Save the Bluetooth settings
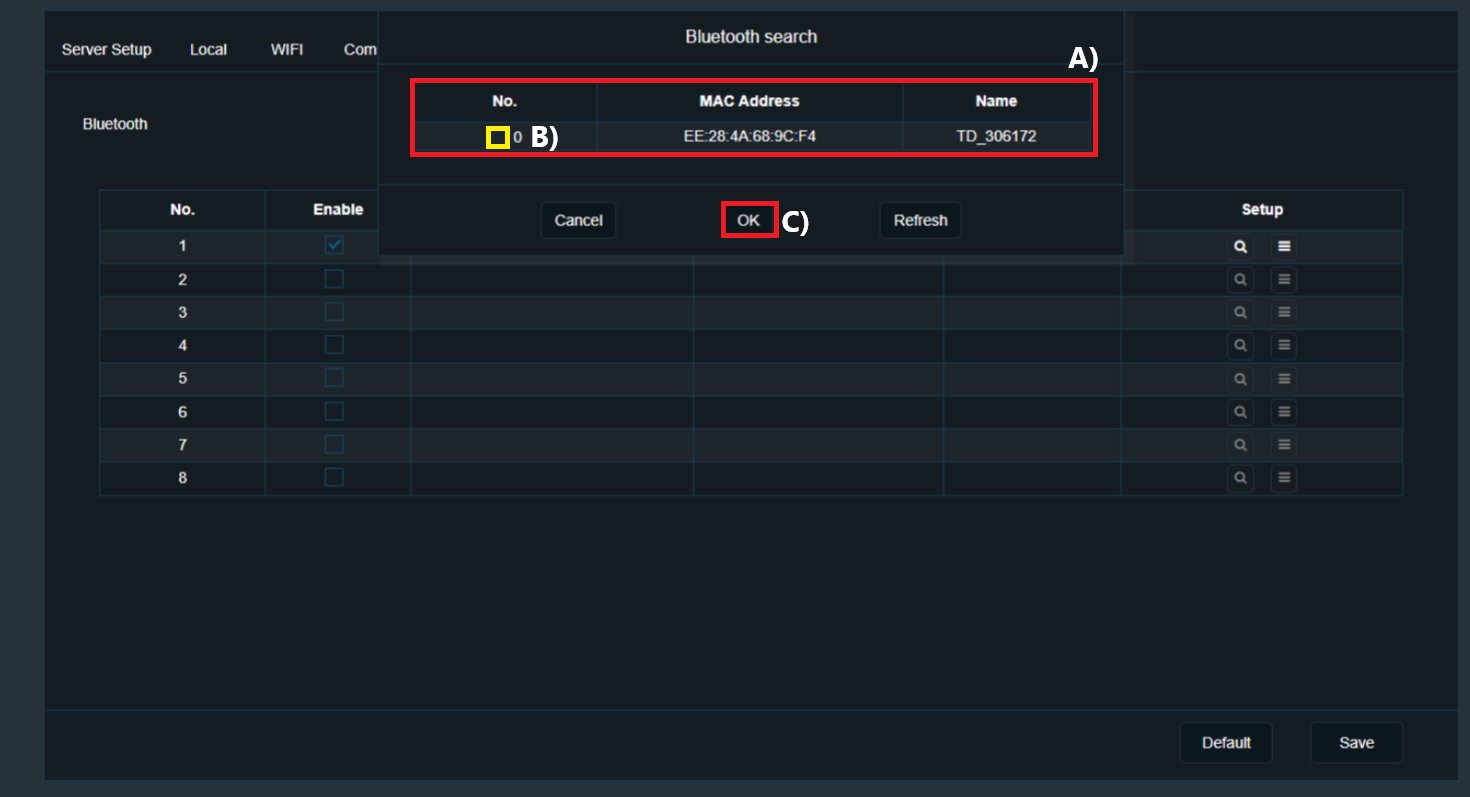 click(x=1356, y=743)
